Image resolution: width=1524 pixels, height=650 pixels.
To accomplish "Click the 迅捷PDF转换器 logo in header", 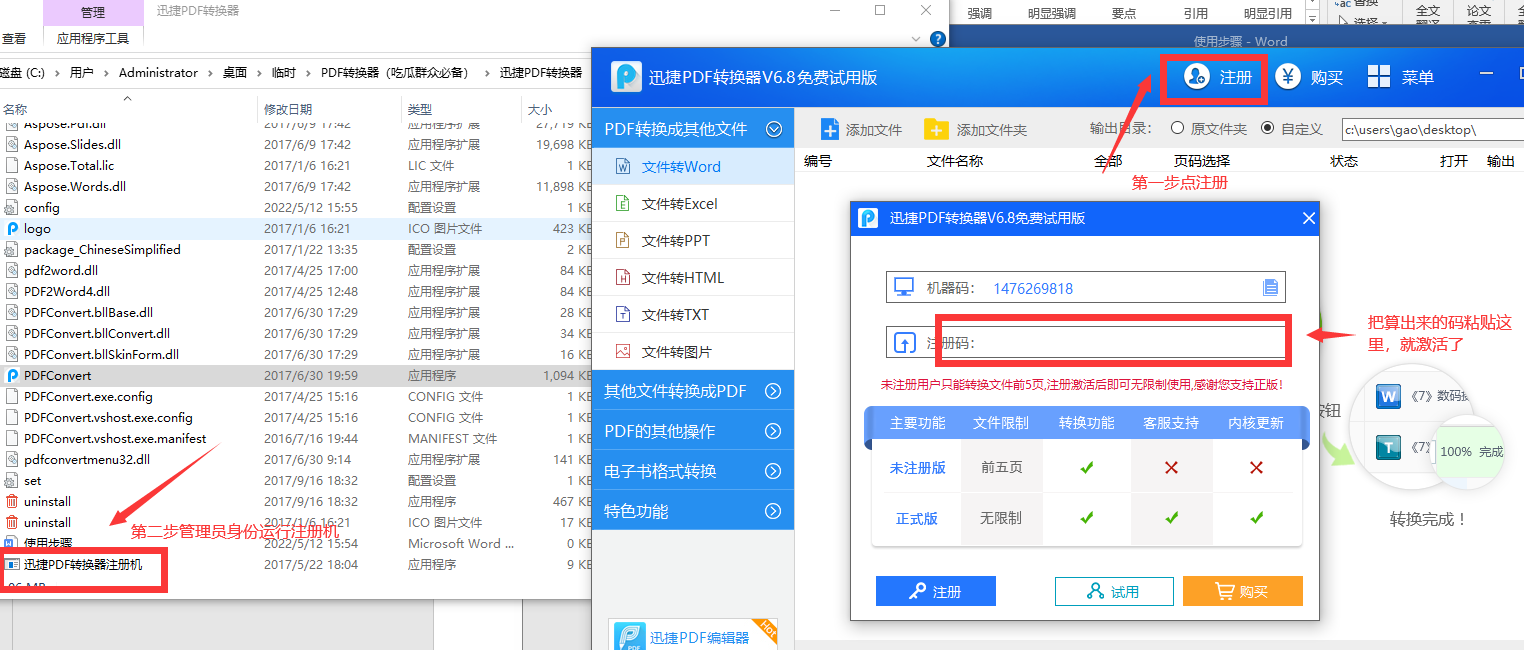I will pos(627,76).
